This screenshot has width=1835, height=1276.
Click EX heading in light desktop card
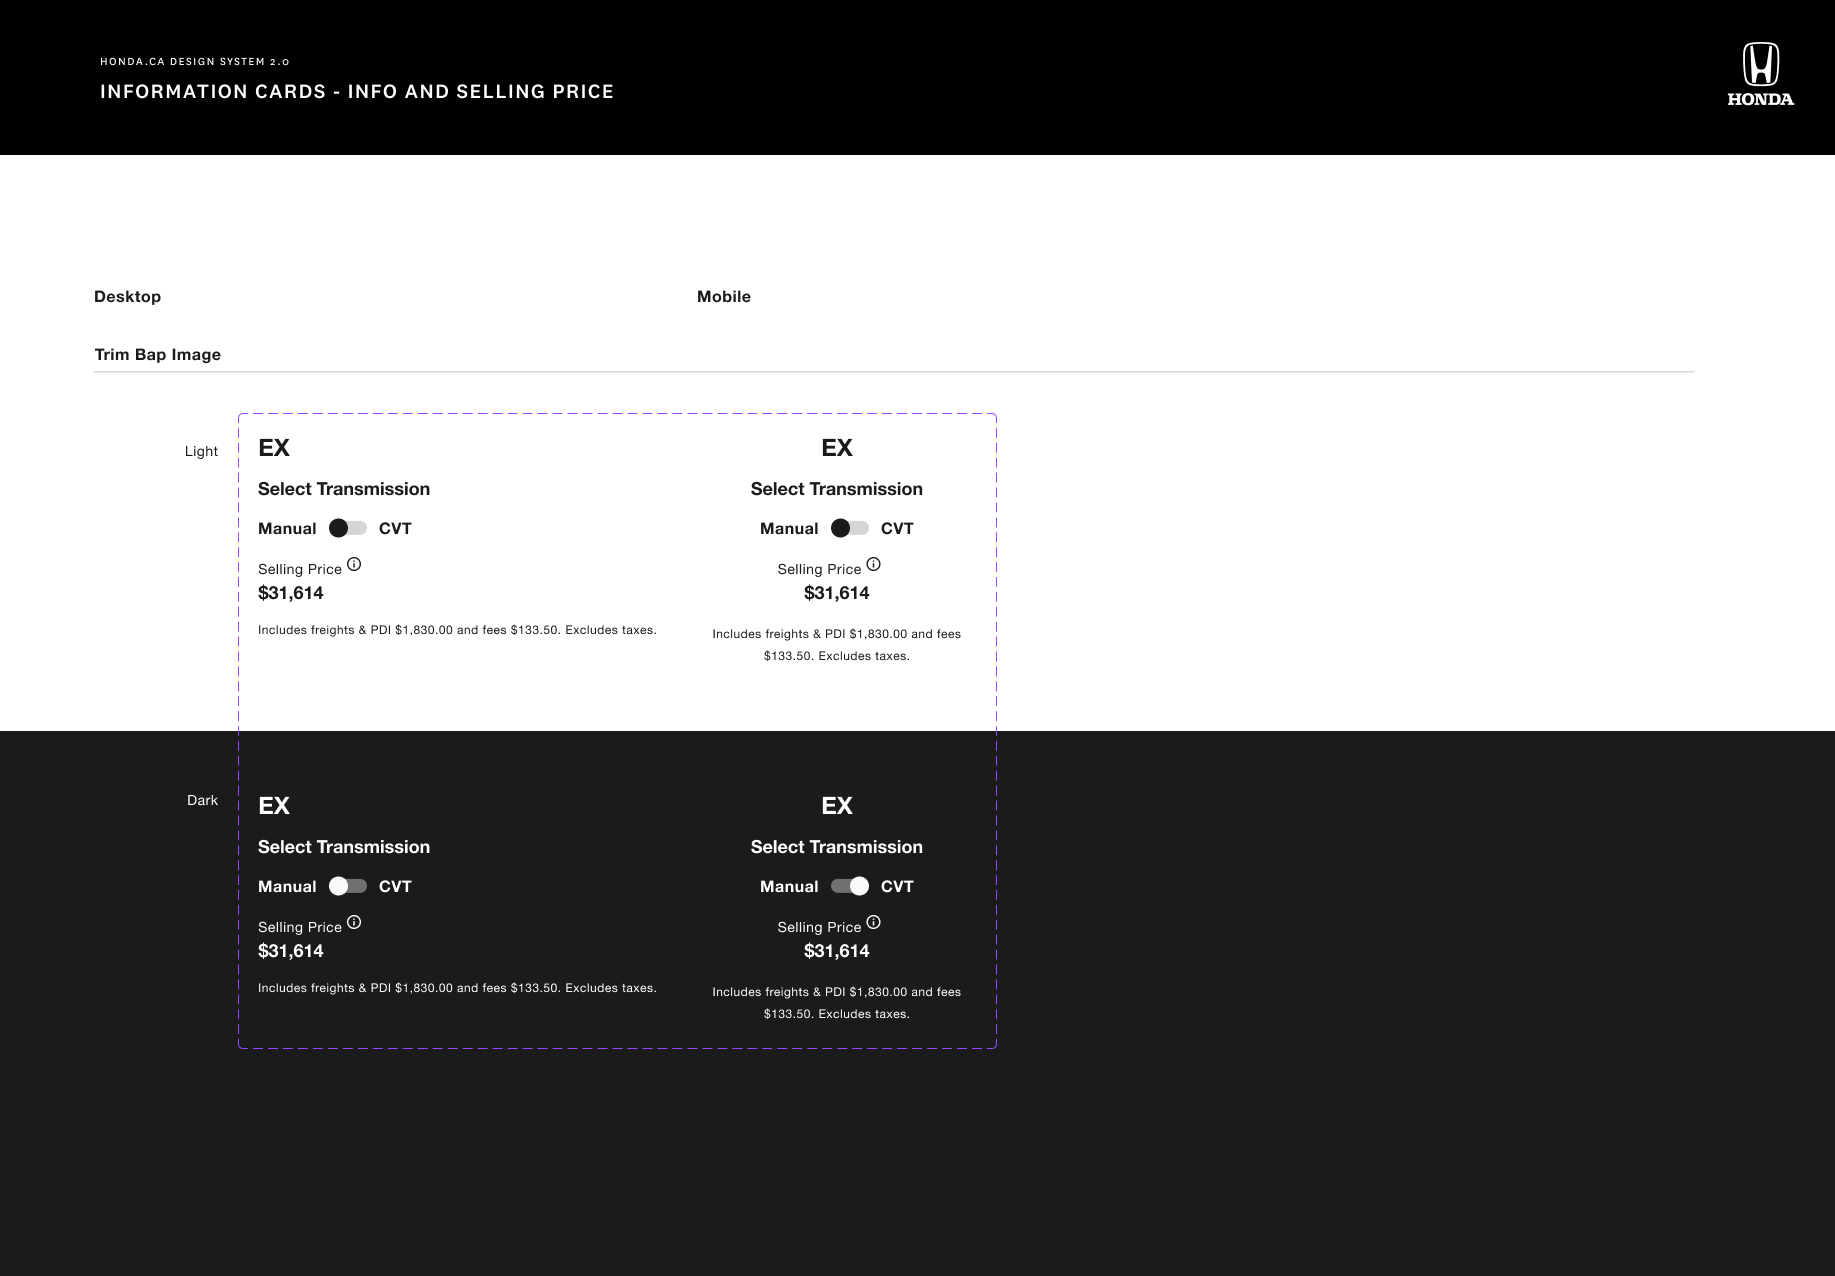(274, 448)
